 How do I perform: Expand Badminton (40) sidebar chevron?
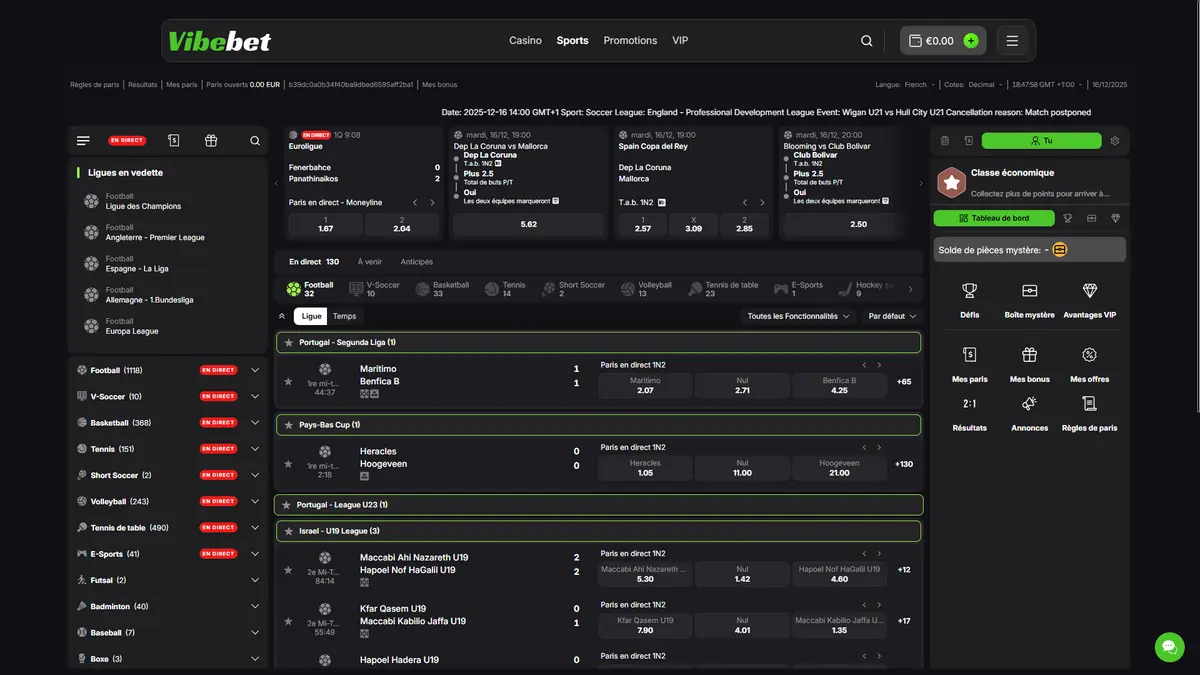click(254, 606)
